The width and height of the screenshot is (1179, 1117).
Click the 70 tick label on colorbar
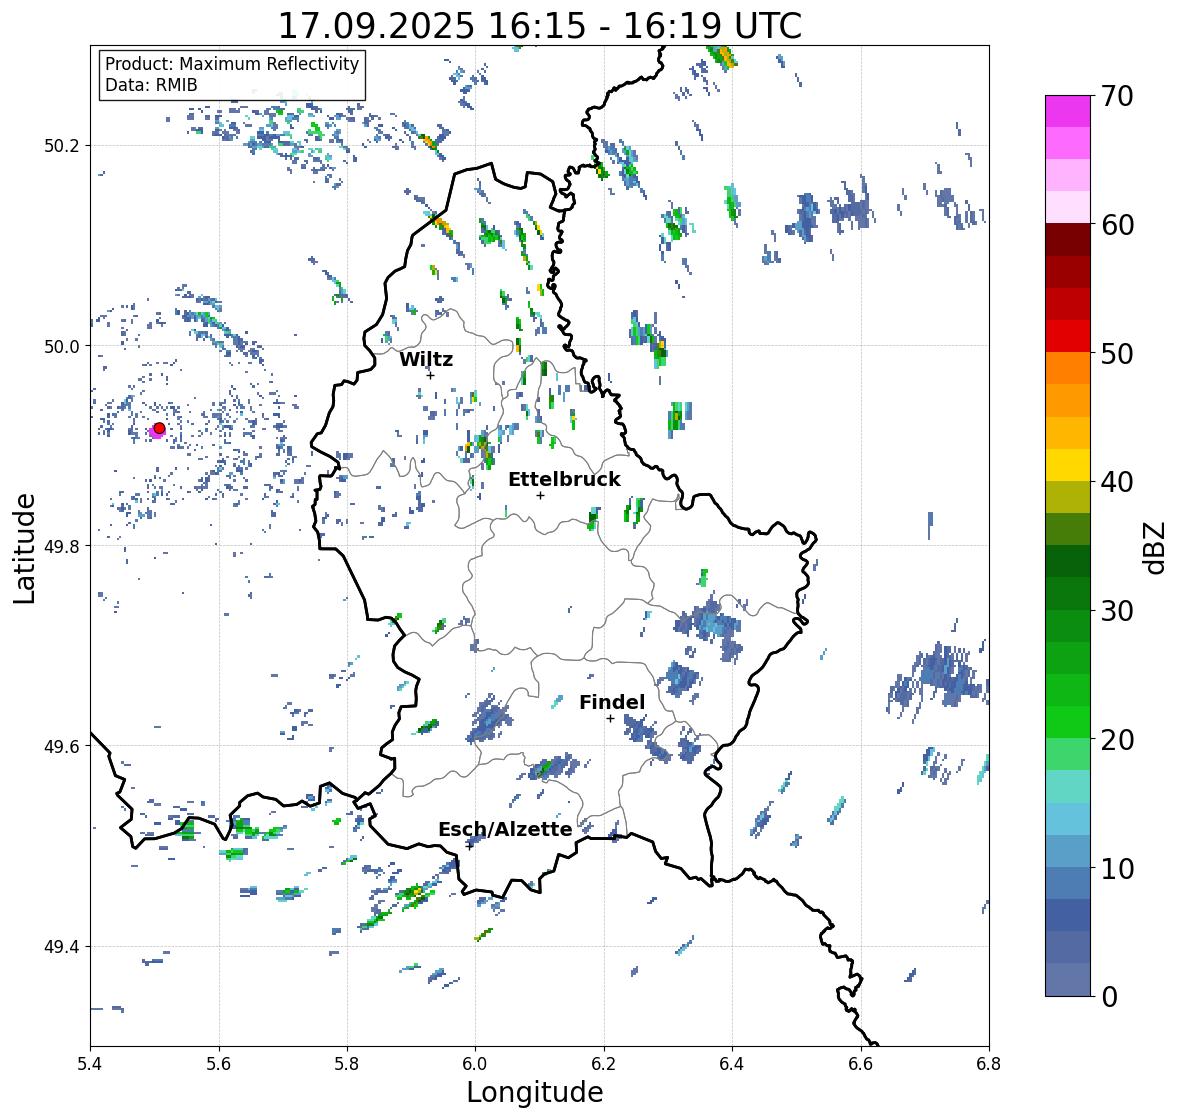click(1116, 96)
